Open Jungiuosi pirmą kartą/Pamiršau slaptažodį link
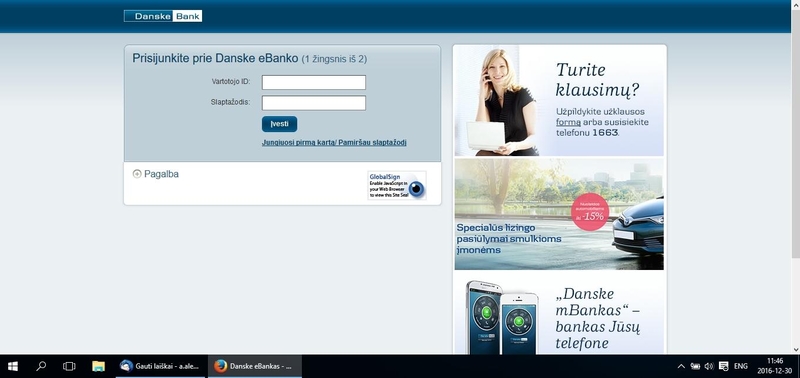This screenshot has width=800, height=378. point(334,143)
